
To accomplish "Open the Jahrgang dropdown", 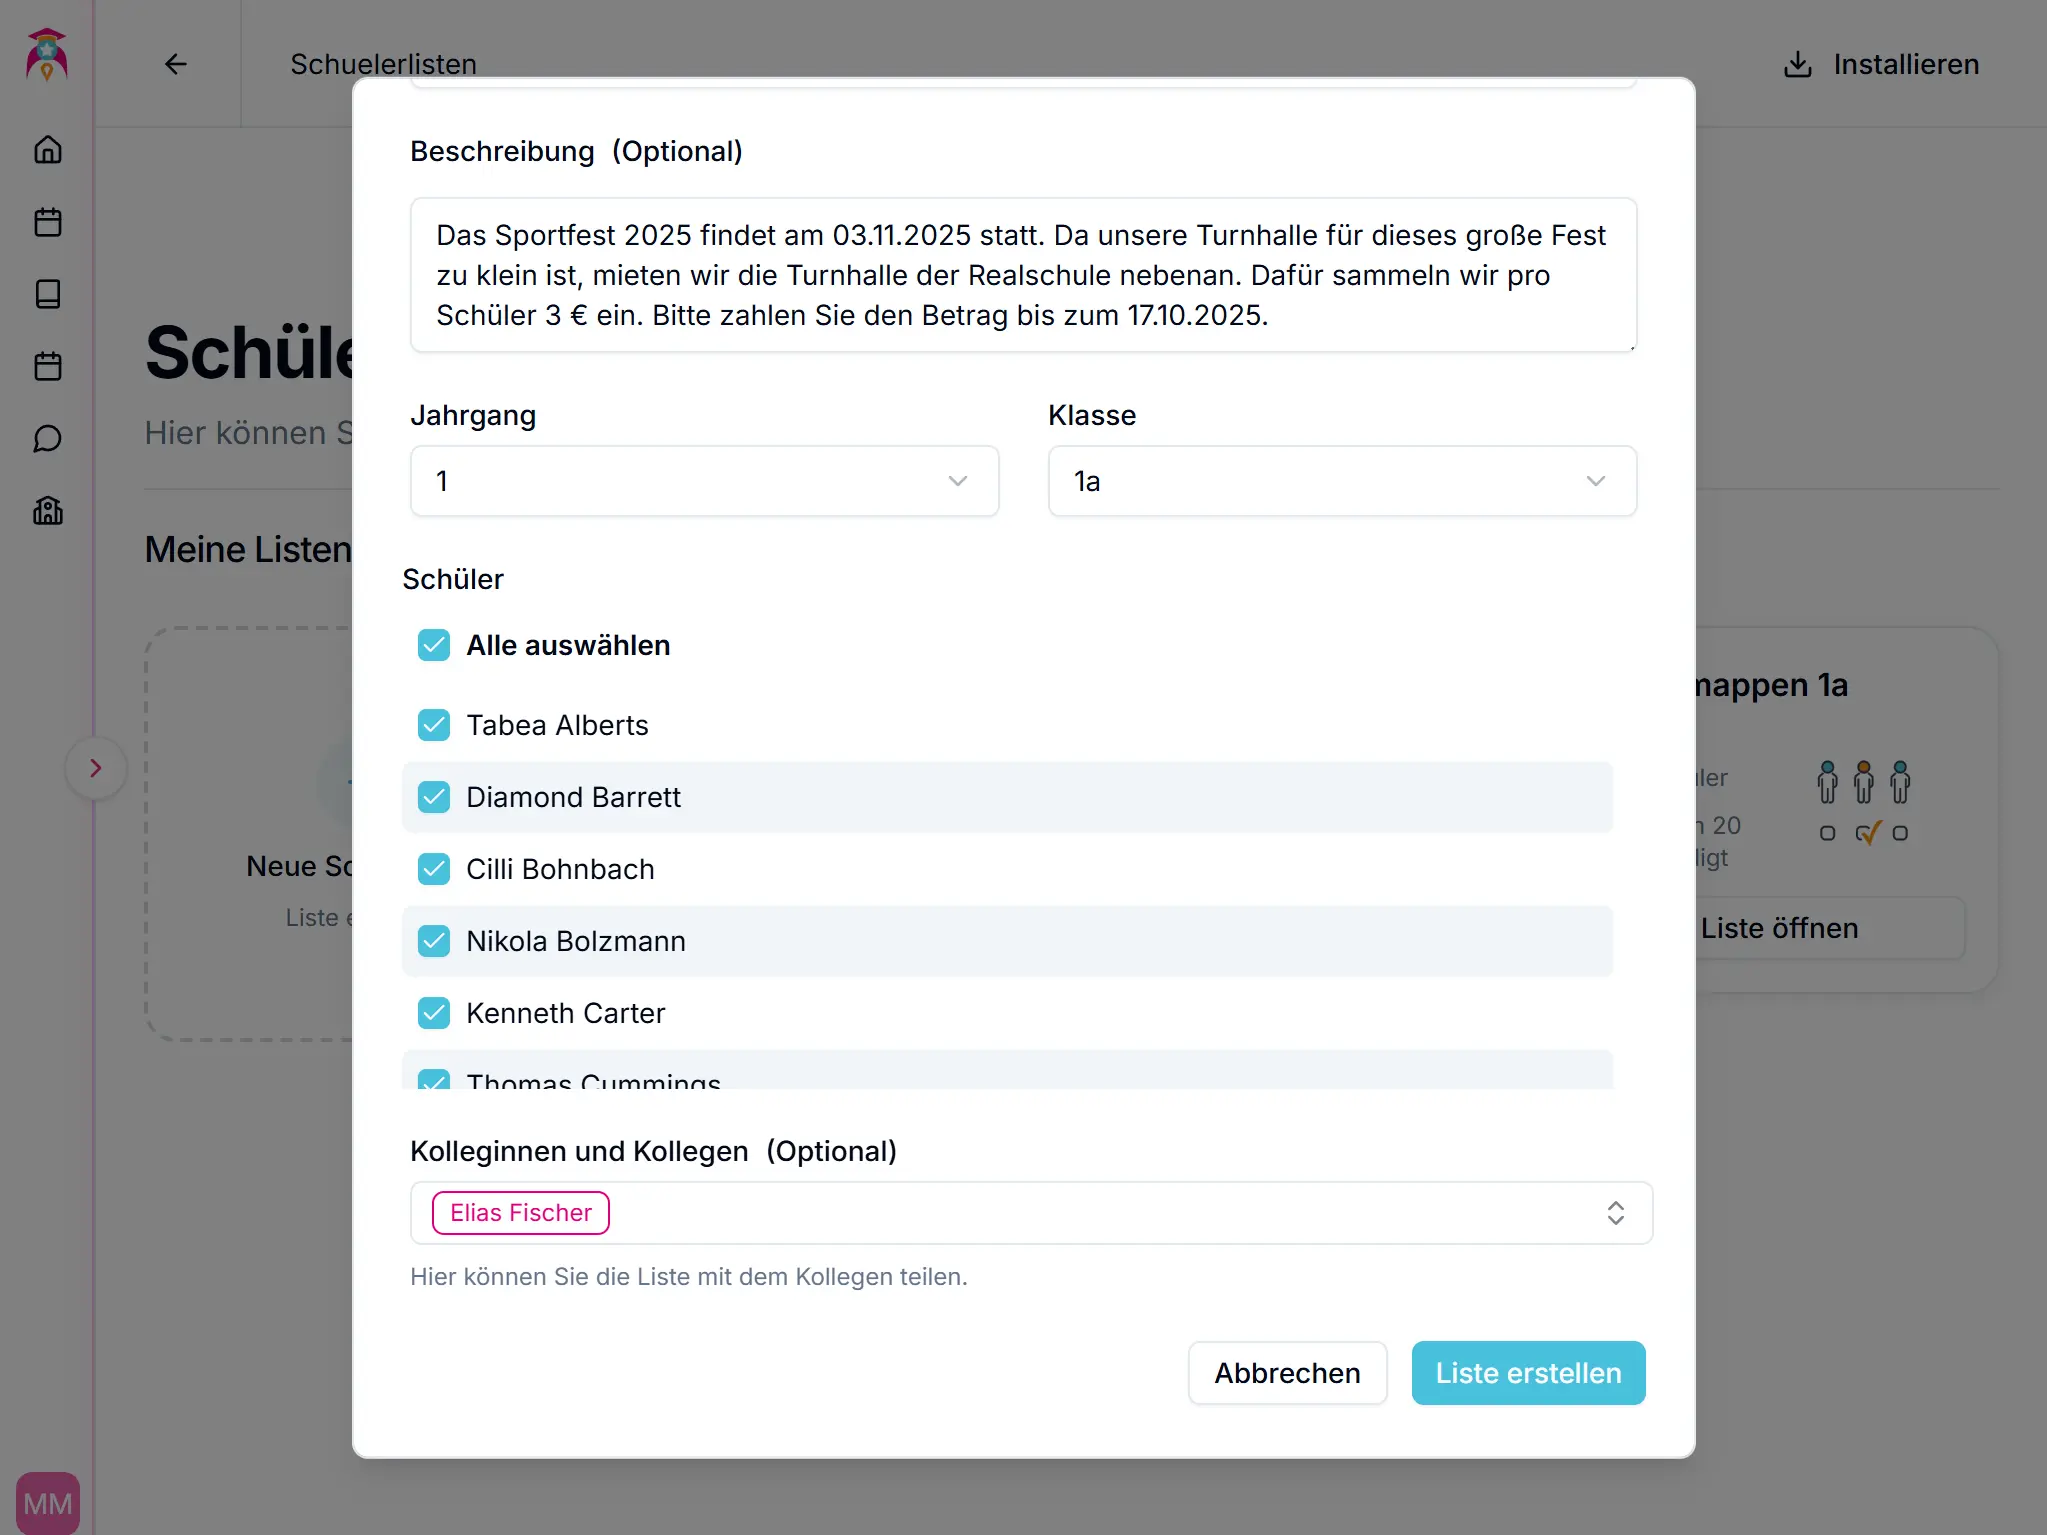I will [704, 481].
